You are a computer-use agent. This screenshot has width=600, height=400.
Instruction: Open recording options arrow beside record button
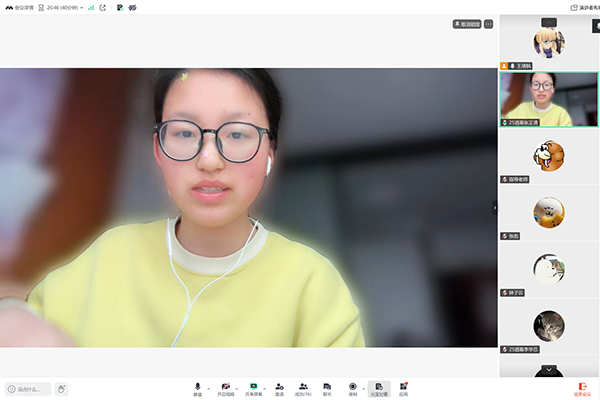(x=364, y=389)
